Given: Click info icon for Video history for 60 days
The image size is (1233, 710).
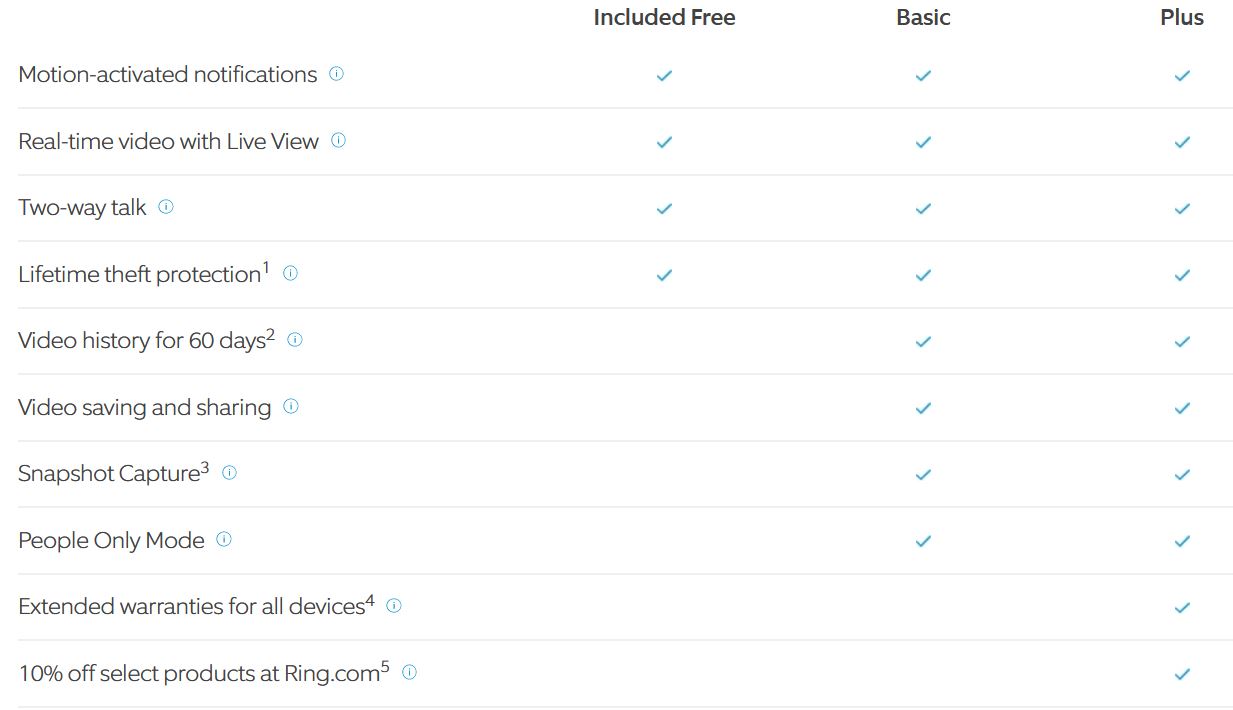Looking at the screenshot, I should pos(295,340).
